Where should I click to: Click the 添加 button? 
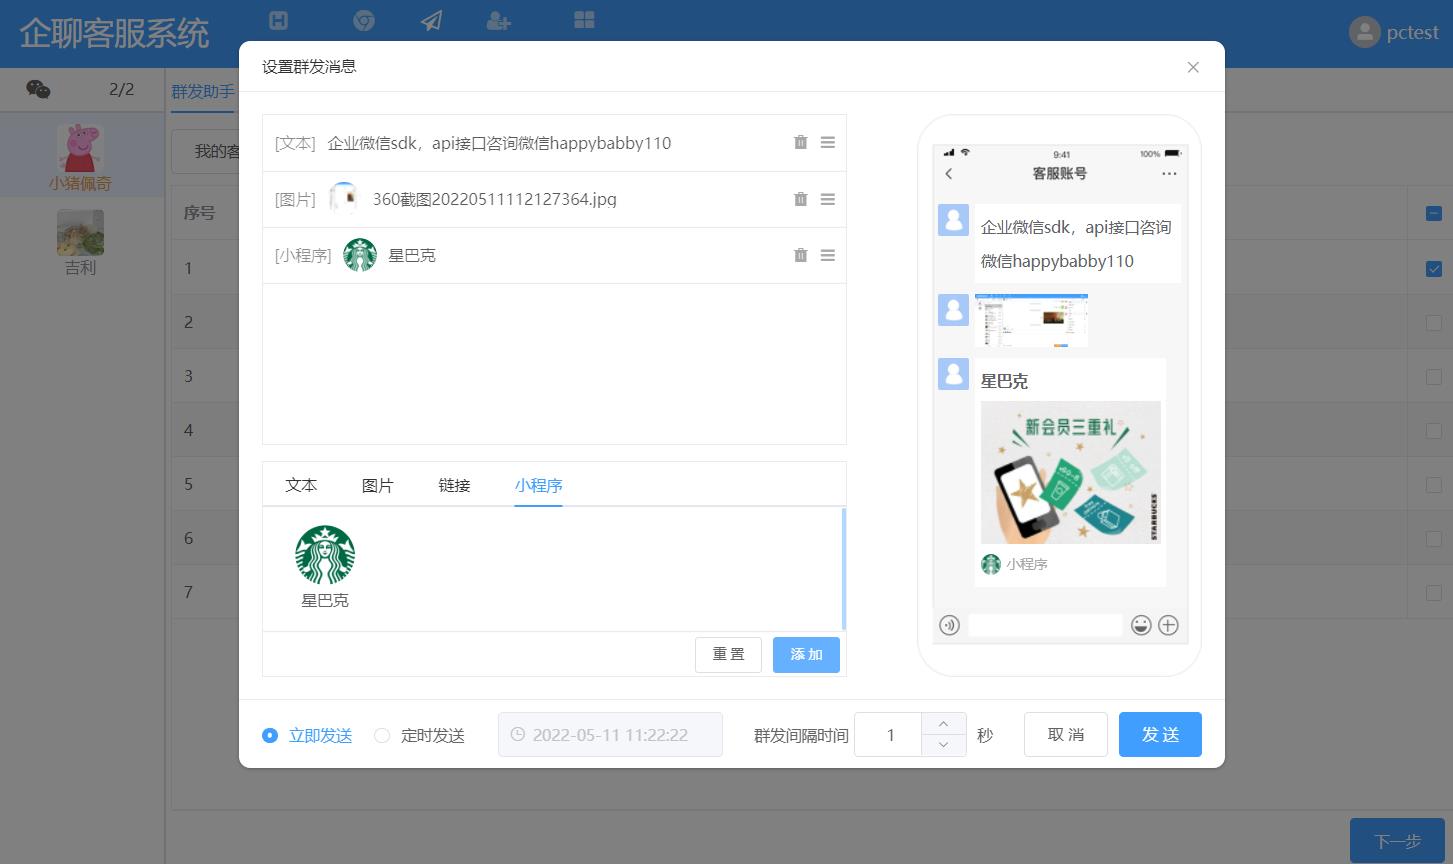(x=806, y=655)
